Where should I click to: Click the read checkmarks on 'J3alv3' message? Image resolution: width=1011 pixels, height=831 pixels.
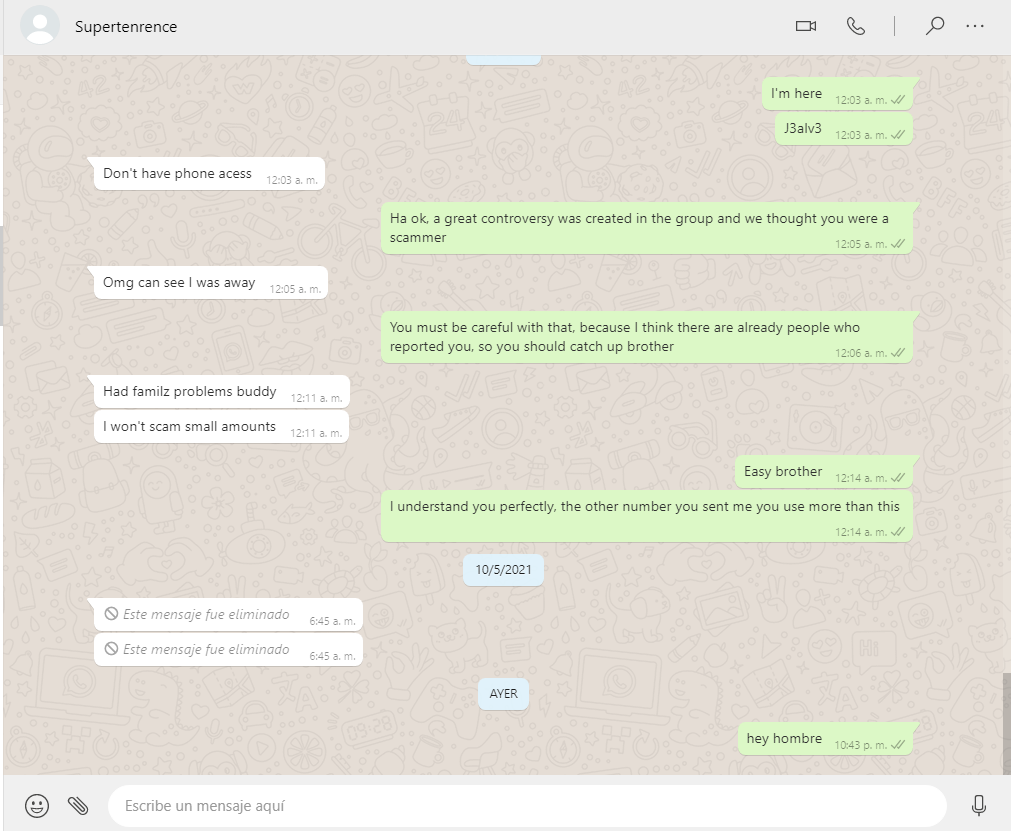click(x=898, y=135)
